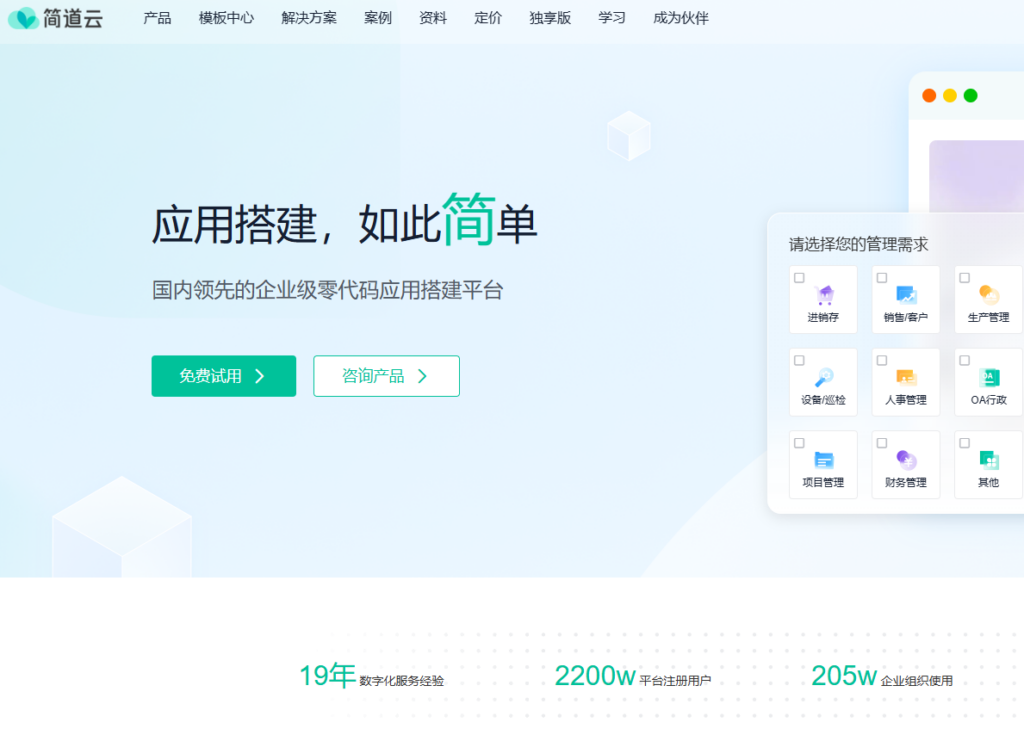Viewport: 1024px width, 735px height.
Task: Open the 模板中心 dropdown menu
Action: [226, 18]
